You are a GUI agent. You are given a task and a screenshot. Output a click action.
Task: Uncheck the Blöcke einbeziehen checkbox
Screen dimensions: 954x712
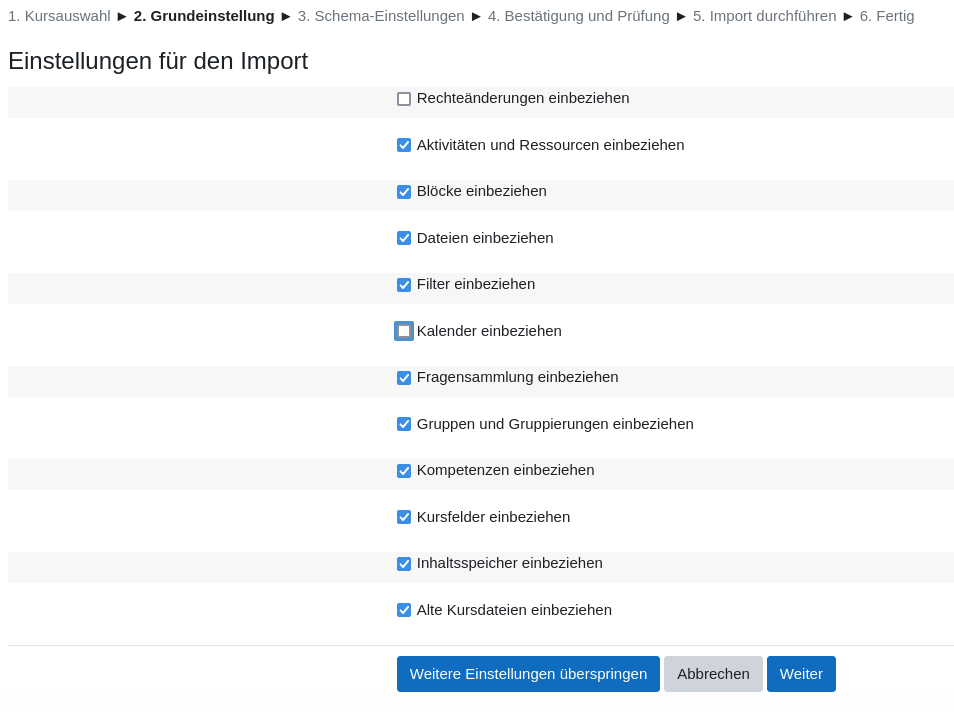coord(404,192)
